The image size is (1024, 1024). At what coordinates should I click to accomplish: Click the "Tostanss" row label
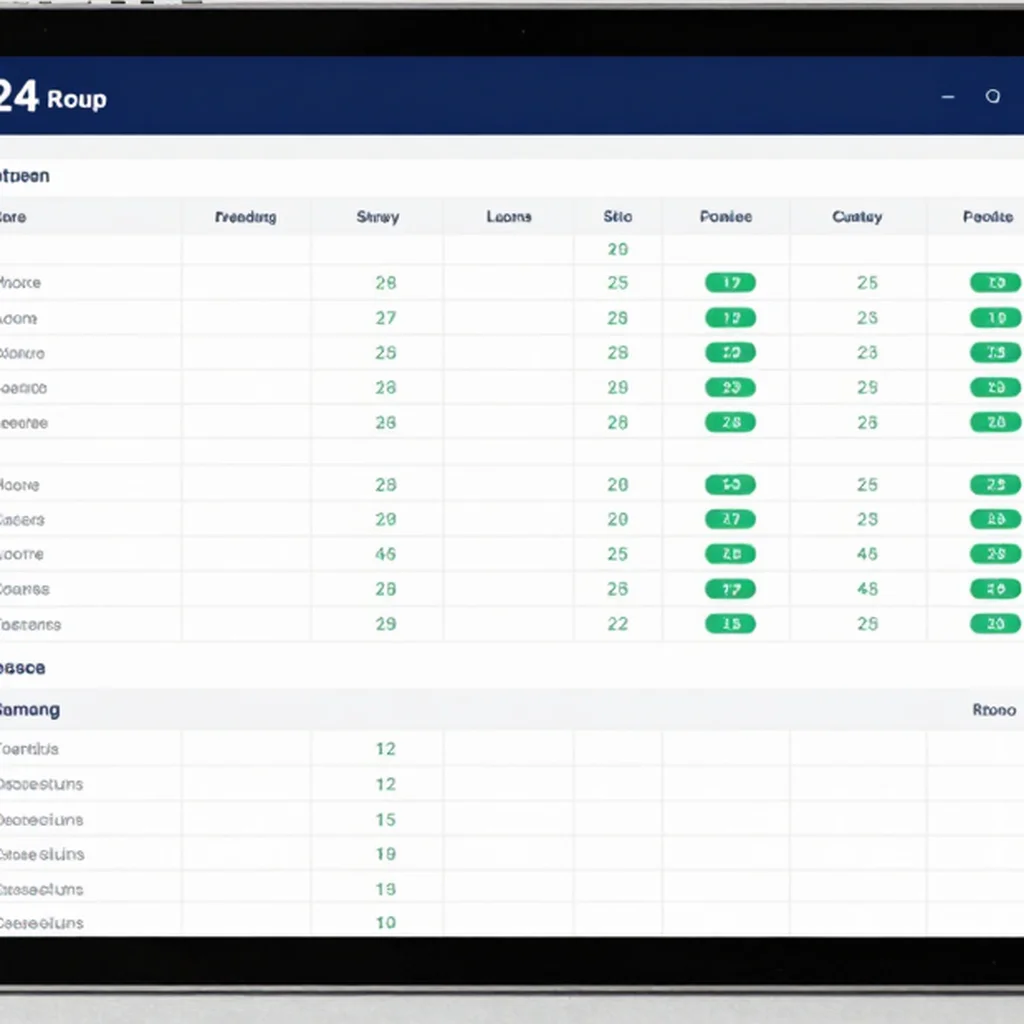click(30, 625)
